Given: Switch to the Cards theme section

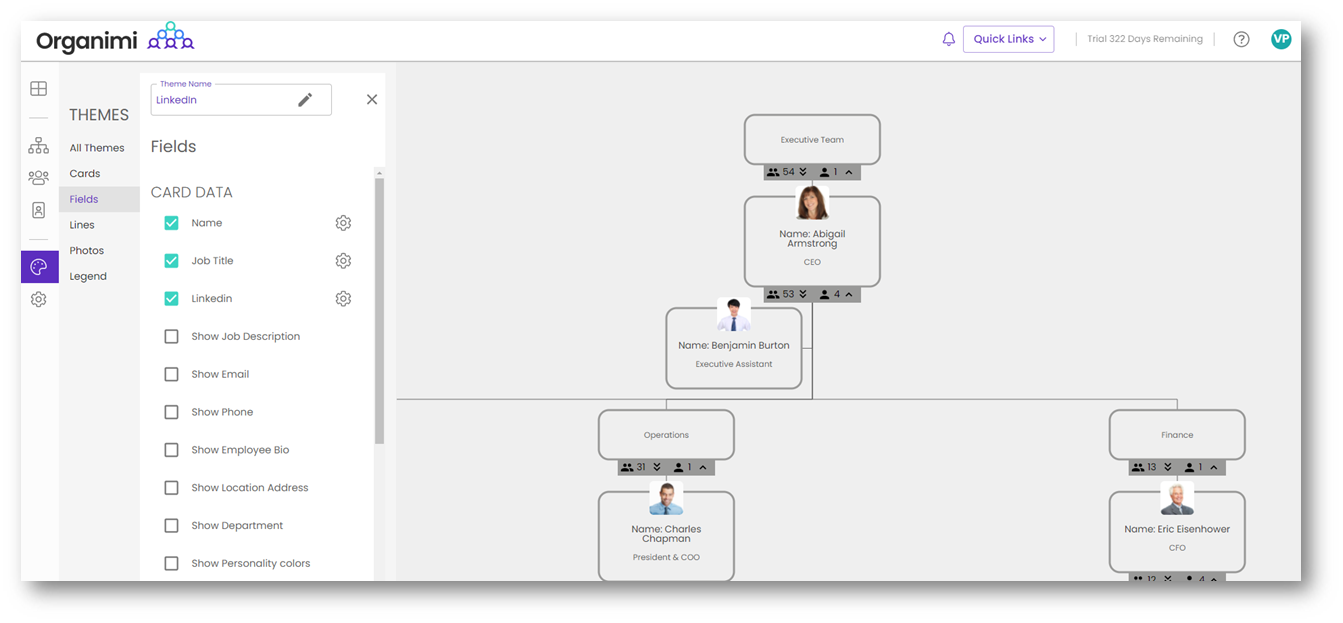Looking at the screenshot, I should (85, 174).
